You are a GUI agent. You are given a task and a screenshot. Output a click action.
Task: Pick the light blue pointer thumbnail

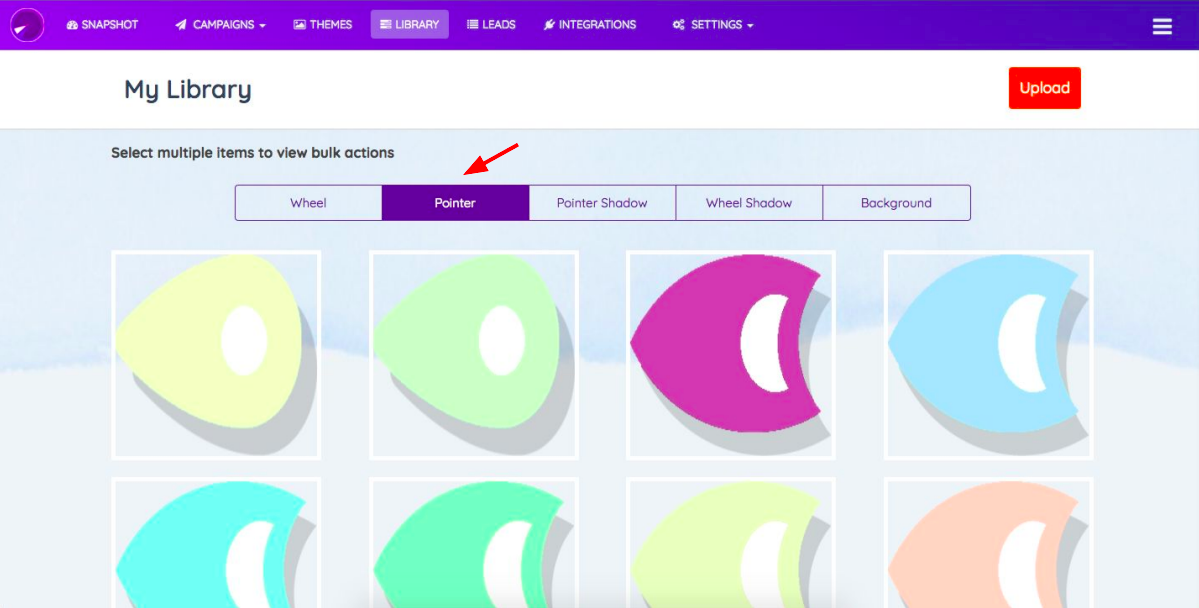(988, 355)
